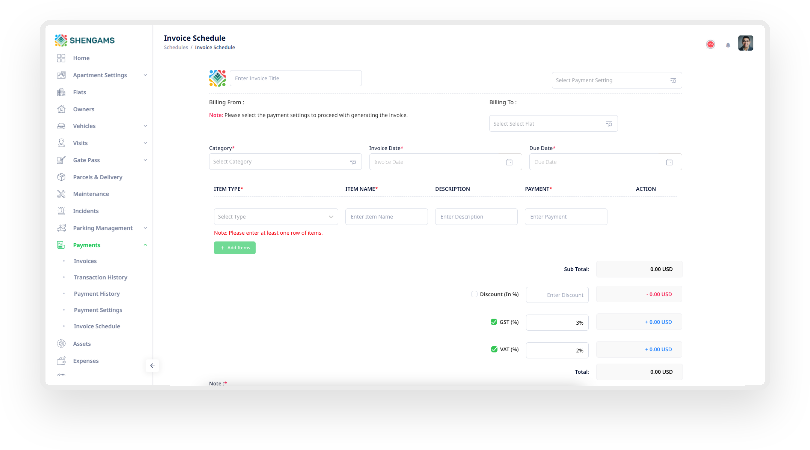Open the Flats menu label
Image resolution: width=810 pixels, height=450 pixels.
pos(80,92)
